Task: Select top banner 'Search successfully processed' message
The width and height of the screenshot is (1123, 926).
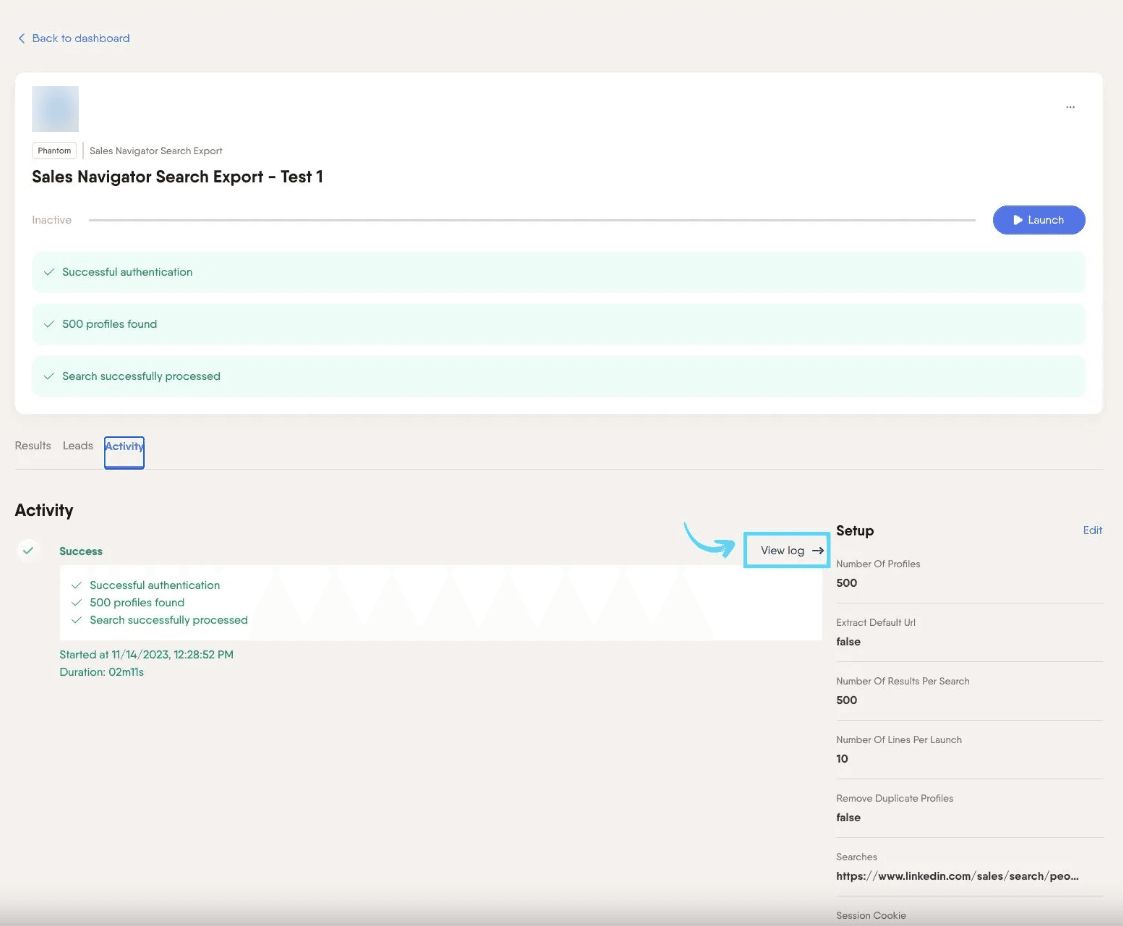Action: 559,376
